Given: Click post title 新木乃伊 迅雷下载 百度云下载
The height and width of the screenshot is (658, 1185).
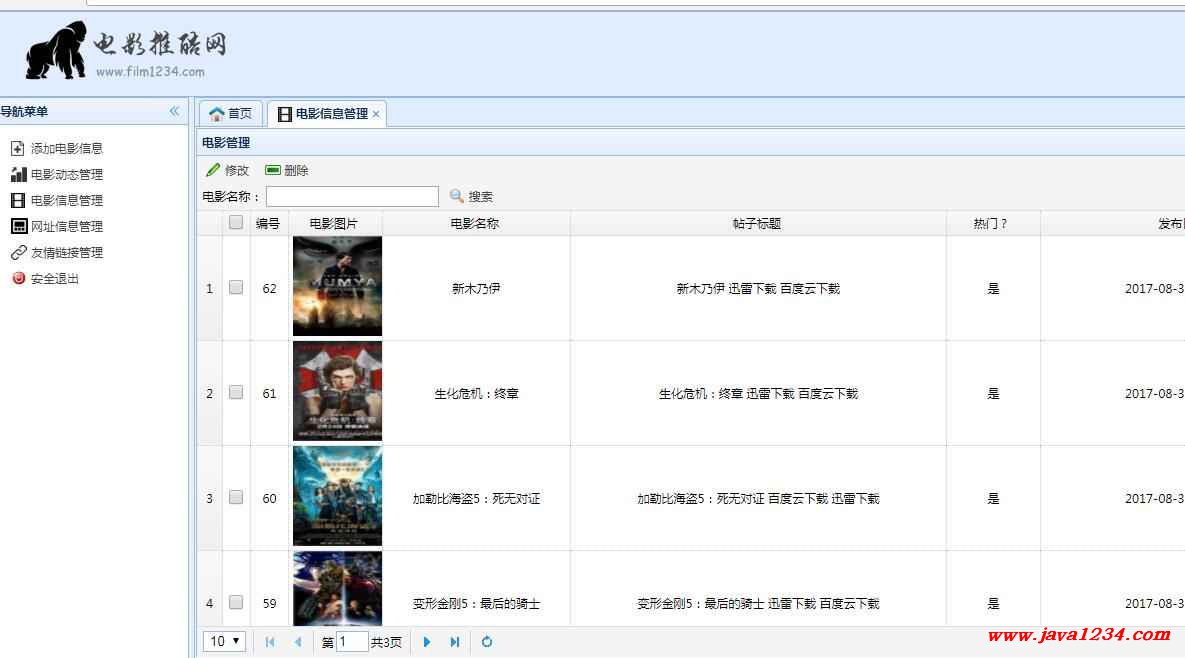Looking at the screenshot, I should (x=758, y=289).
